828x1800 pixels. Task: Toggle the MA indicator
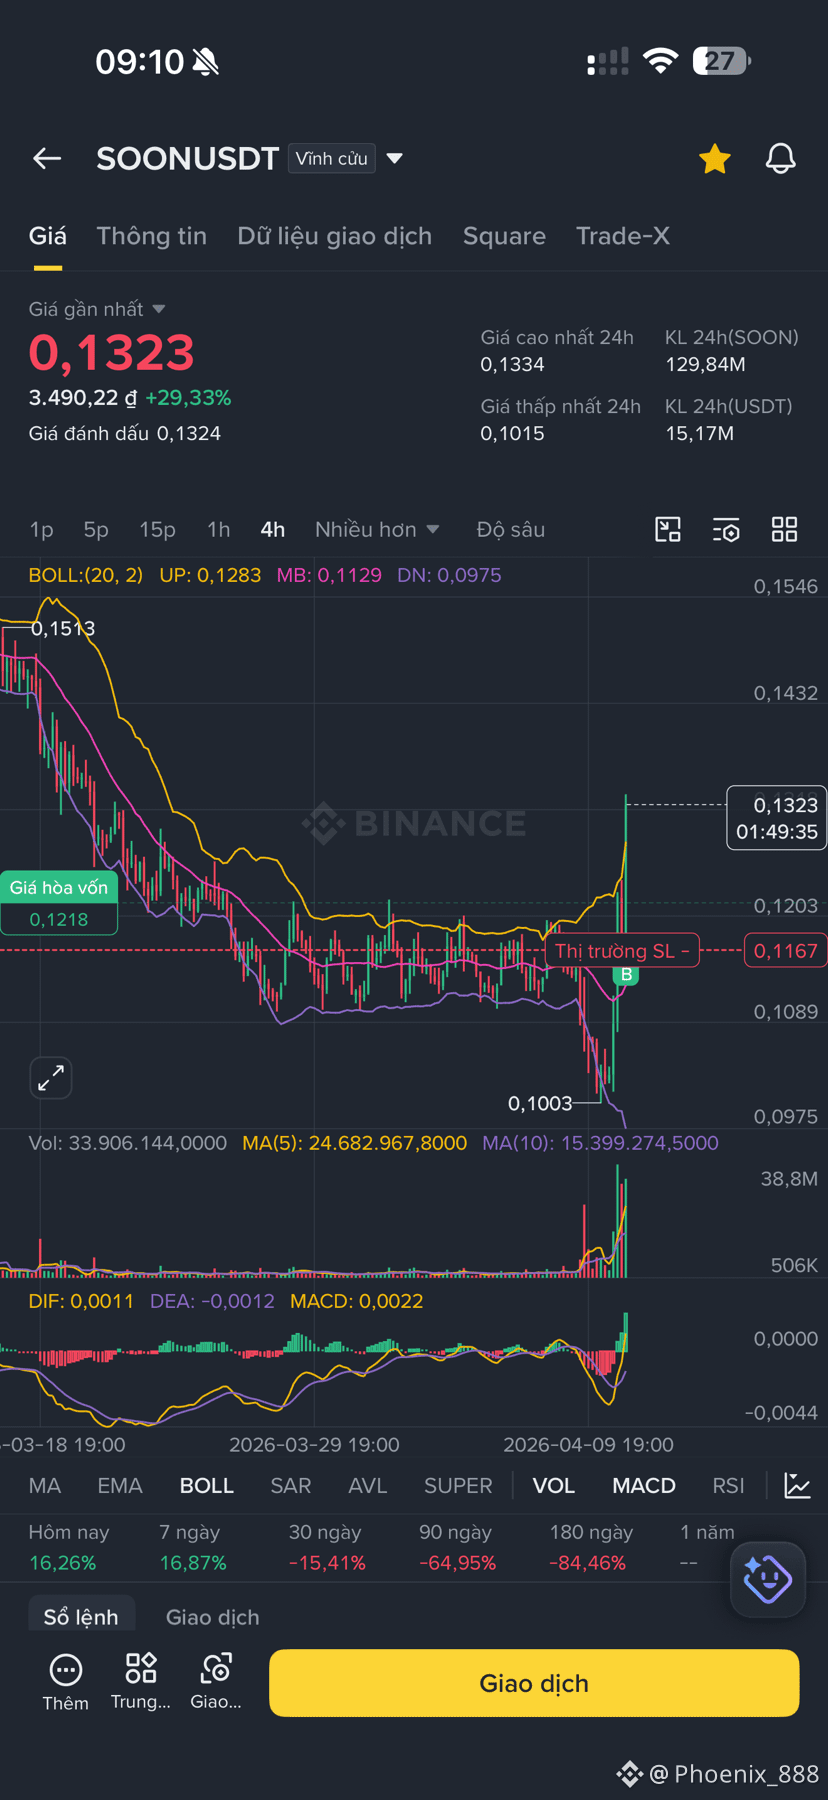point(45,1486)
